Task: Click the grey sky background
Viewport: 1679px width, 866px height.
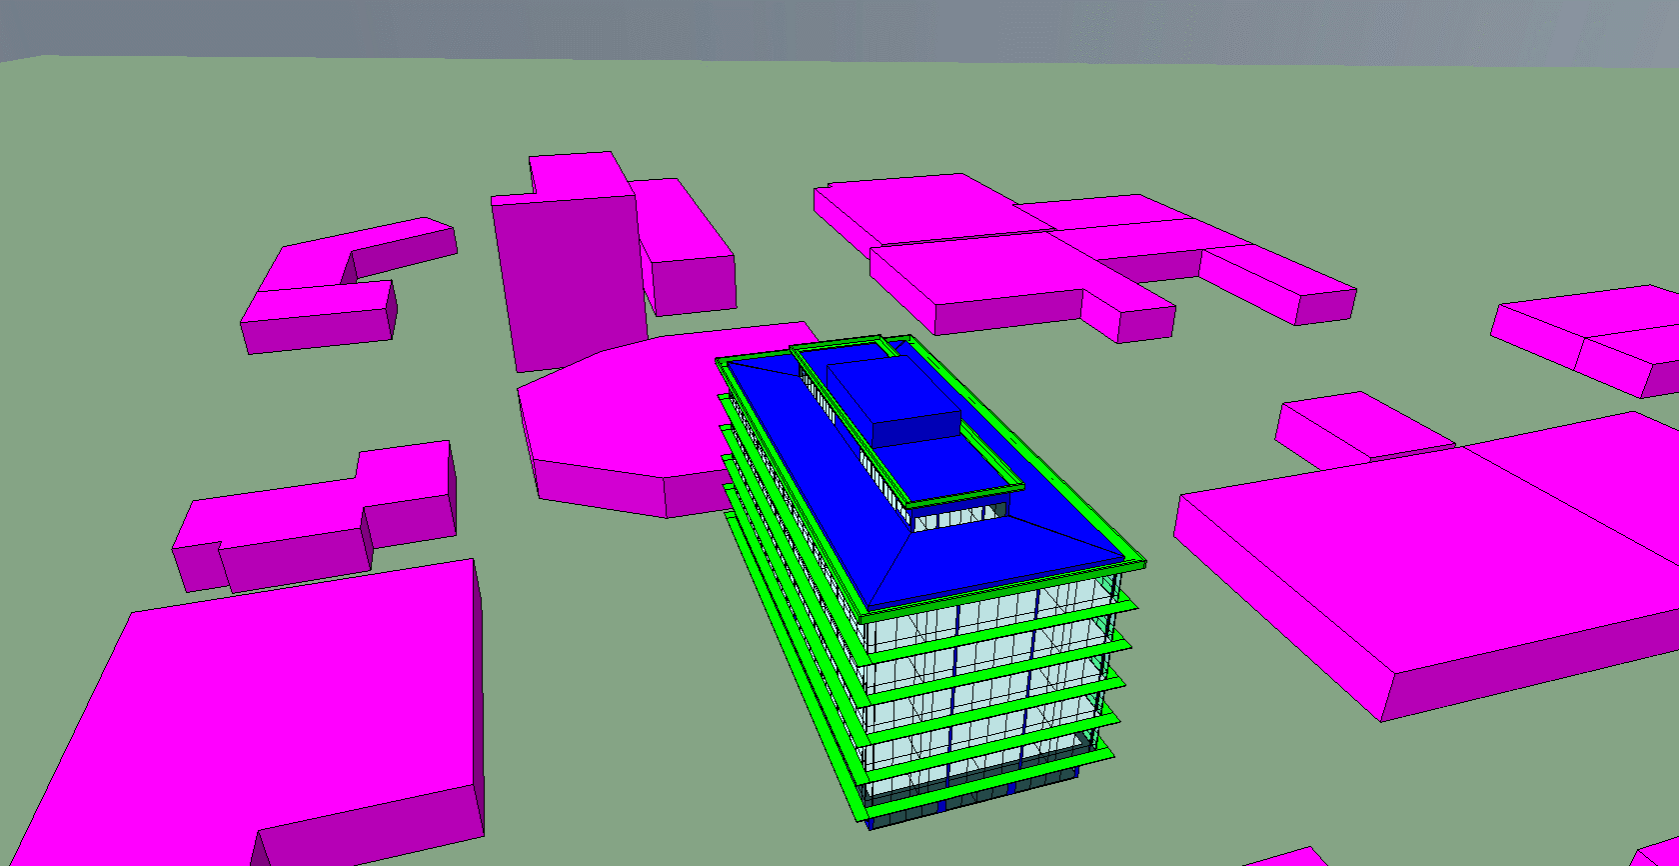Action: [800, 30]
